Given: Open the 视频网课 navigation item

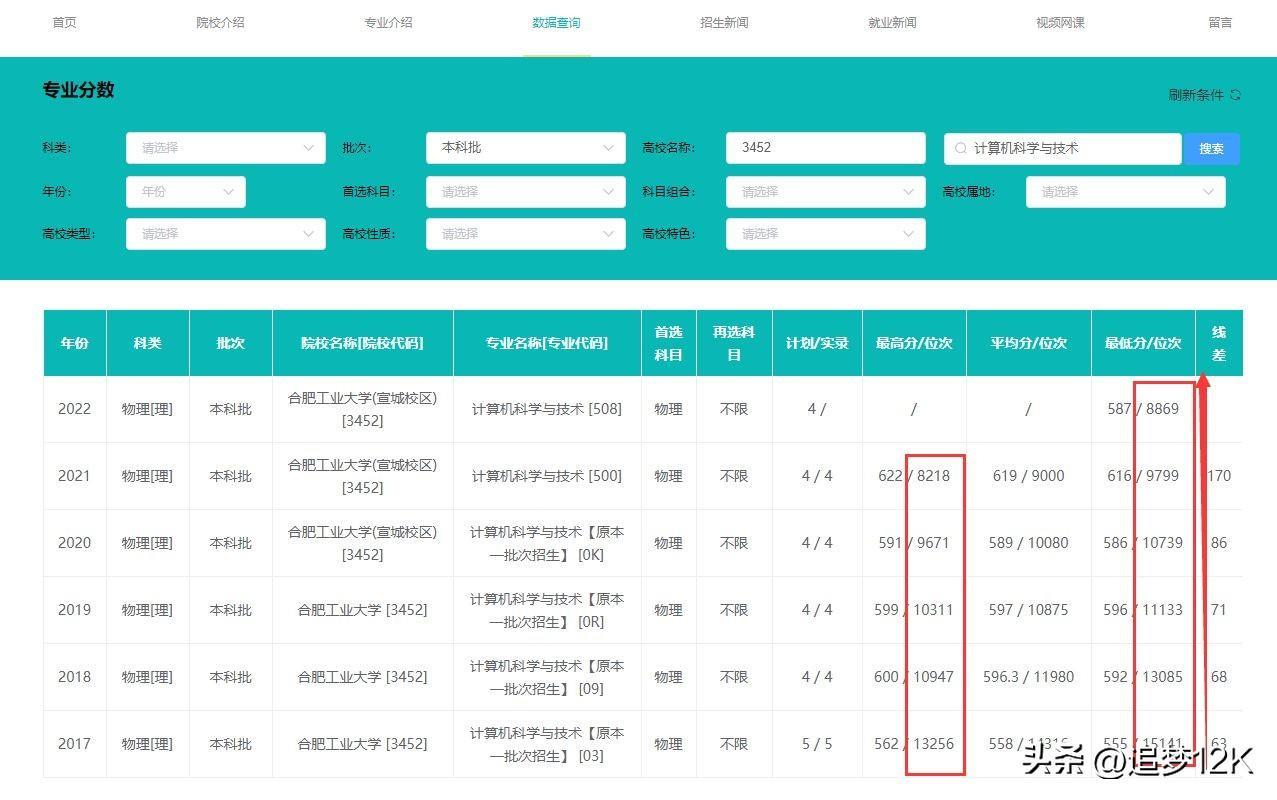Looking at the screenshot, I should pyautogui.click(x=1060, y=23).
